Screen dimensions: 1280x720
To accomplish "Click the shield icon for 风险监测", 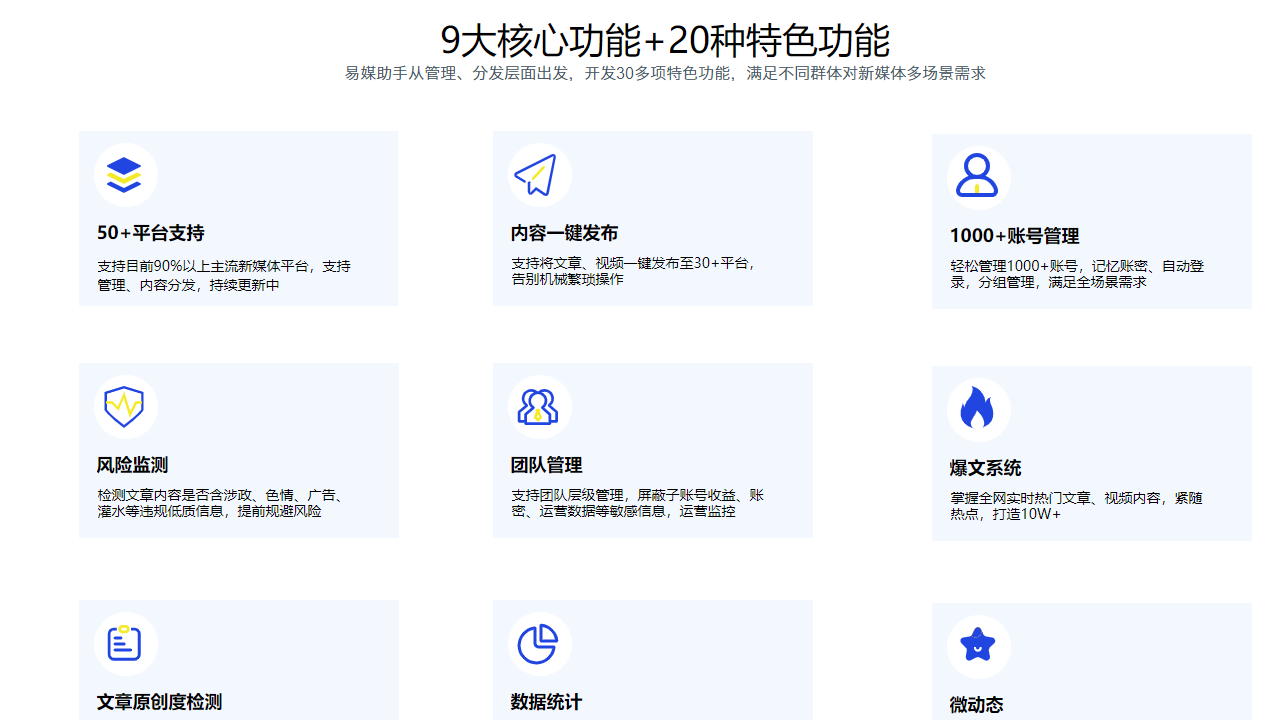I will pos(125,406).
